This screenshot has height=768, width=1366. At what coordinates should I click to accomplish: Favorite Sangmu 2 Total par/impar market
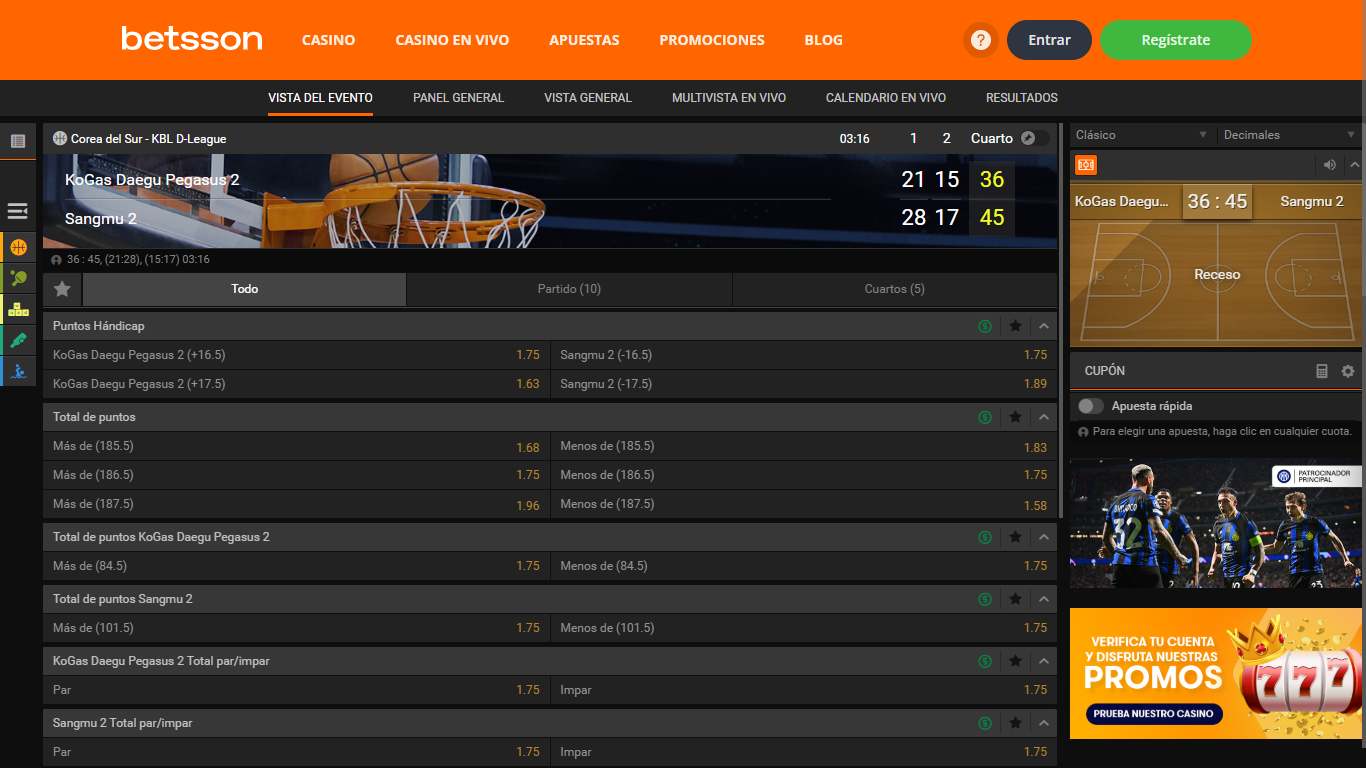tap(1015, 723)
